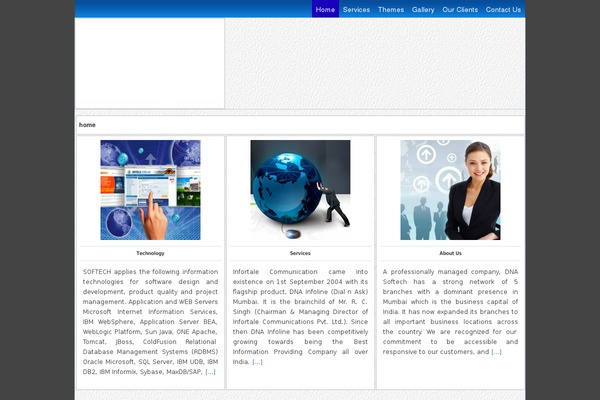Click the Technology touchscreen image thumbnail
Screen dimensions: 600x400
coord(150,190)
